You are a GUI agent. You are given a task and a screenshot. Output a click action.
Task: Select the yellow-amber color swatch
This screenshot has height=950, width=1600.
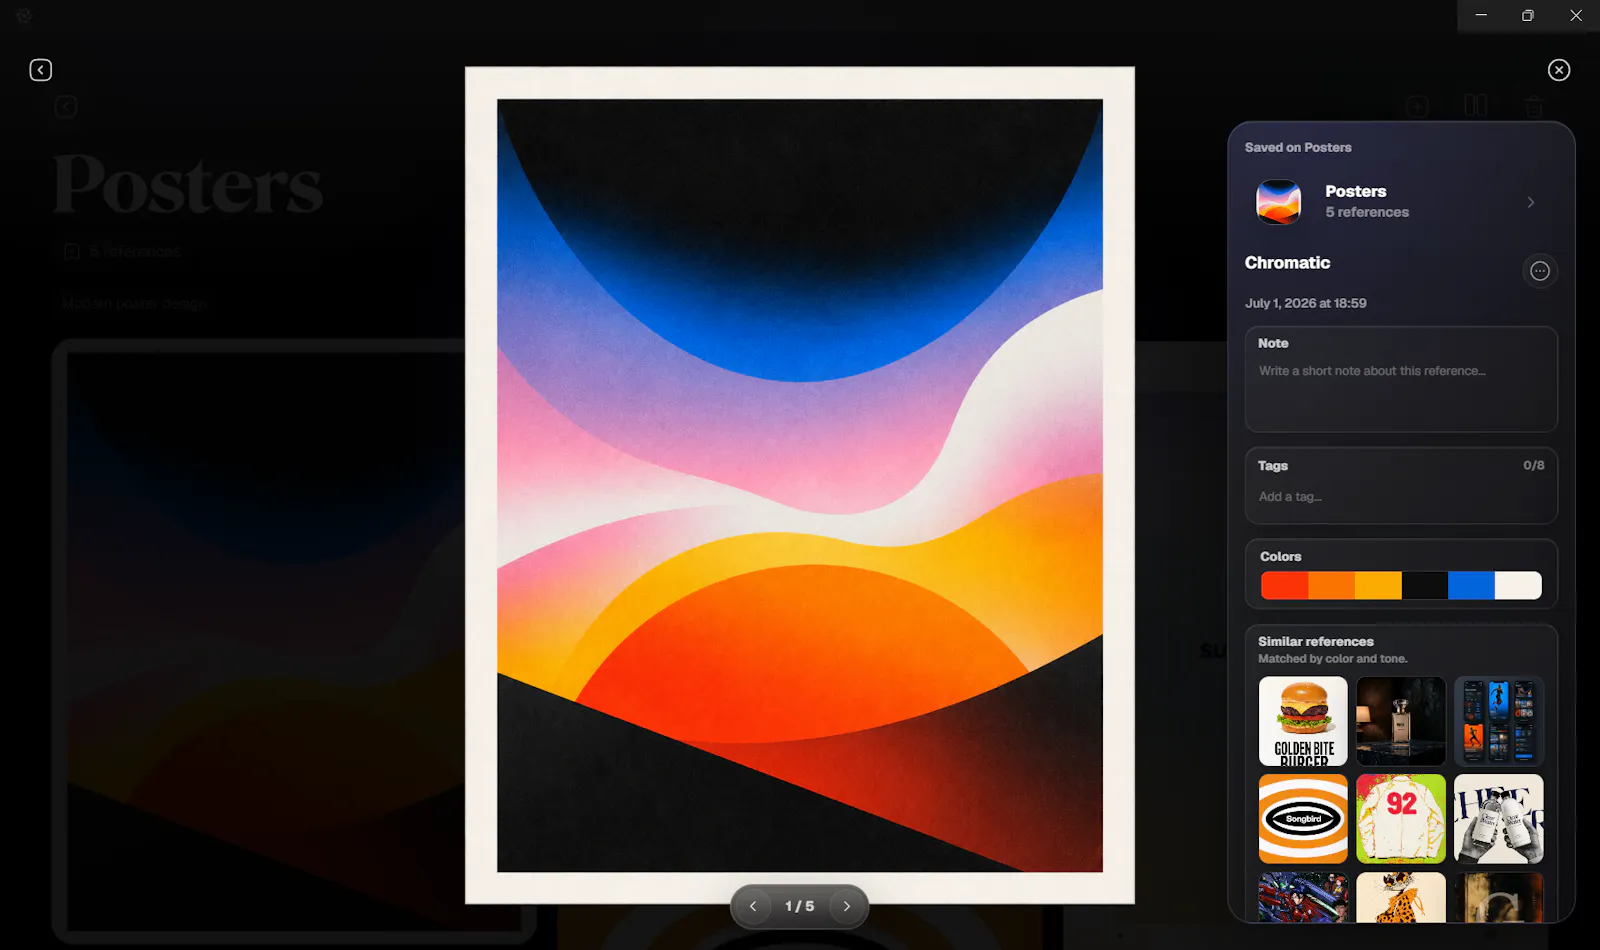[1378, 585]
